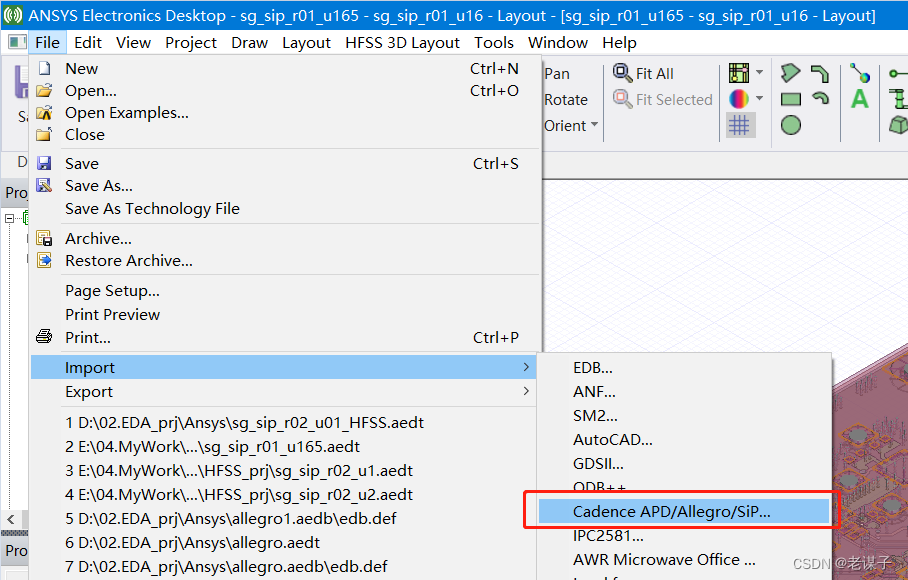908x580 pixels.
Task: Select the polygon drawing tool
Action: pyautogui.click(x=791, y=72)
